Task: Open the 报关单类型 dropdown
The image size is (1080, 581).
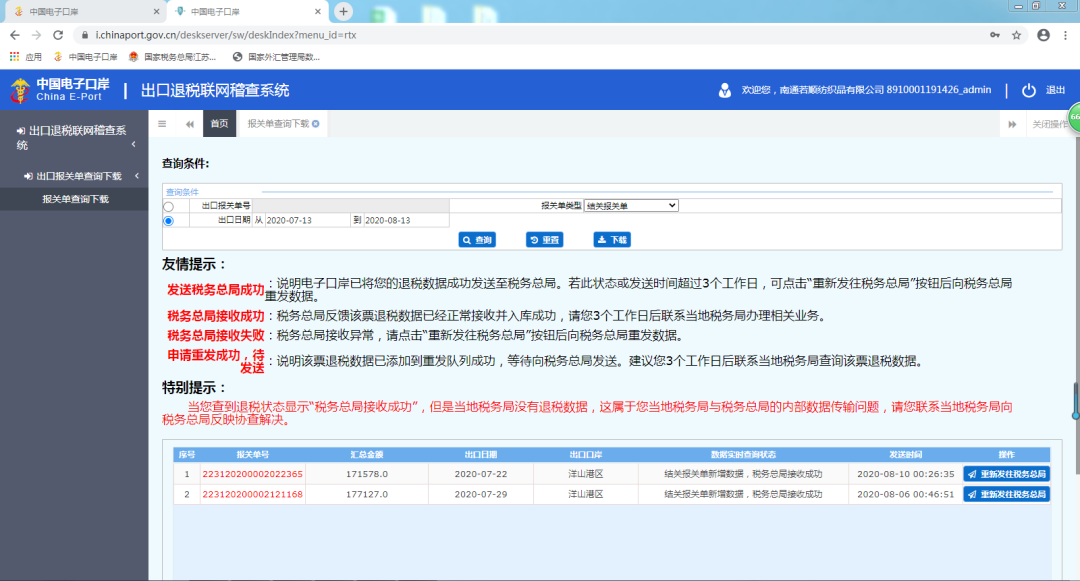Action: coord(631,206)
